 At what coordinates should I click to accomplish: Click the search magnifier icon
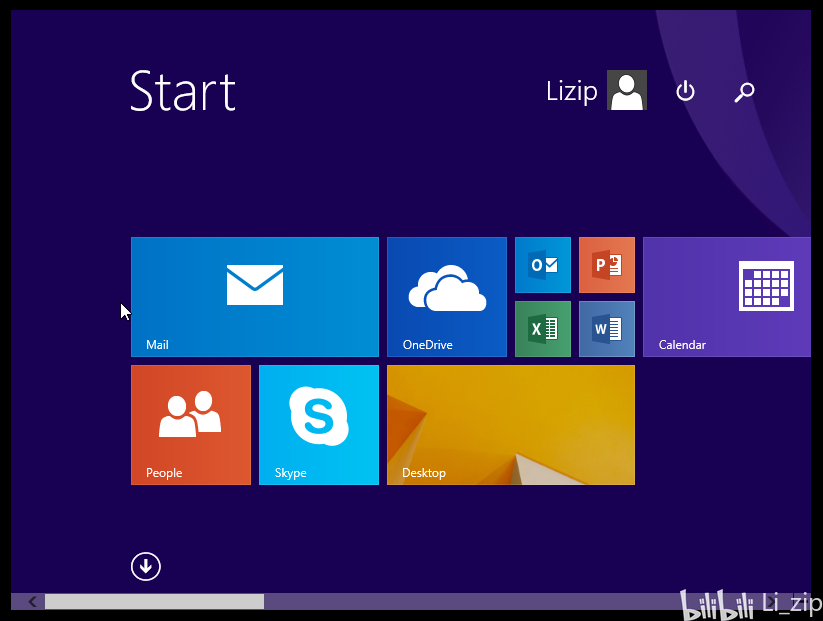coord(744,92)
